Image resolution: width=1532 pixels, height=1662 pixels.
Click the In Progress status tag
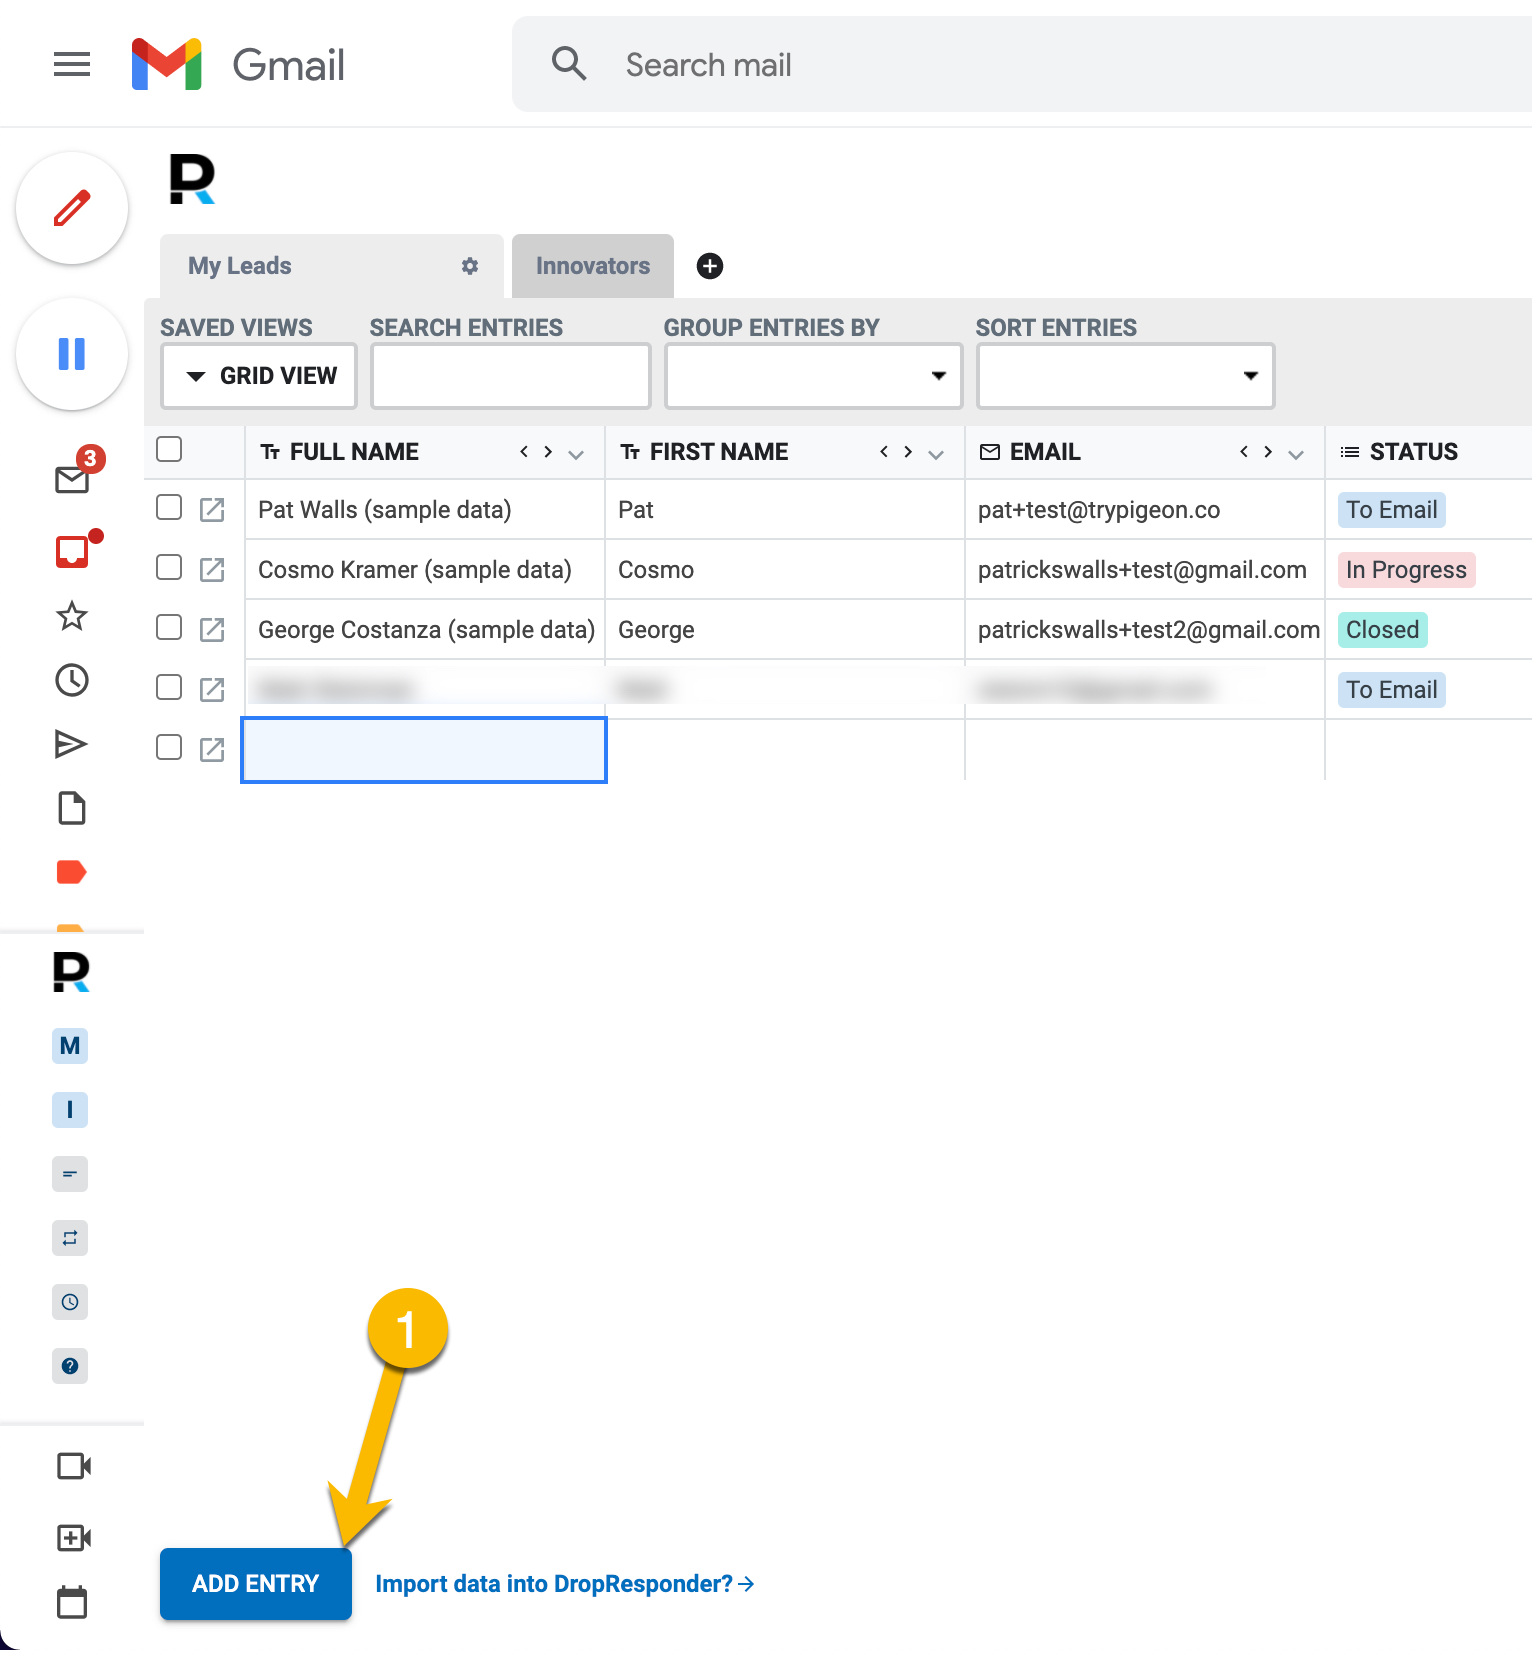point(1406,570)
